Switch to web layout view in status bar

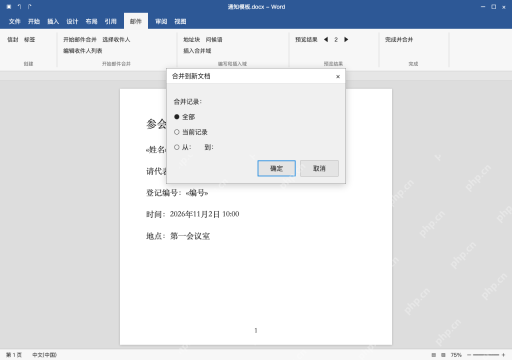[443, 355]
